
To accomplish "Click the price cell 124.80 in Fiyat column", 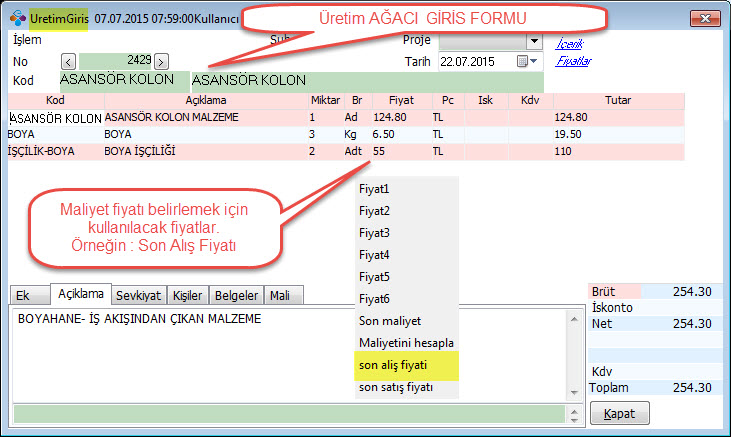I will 401,117.
